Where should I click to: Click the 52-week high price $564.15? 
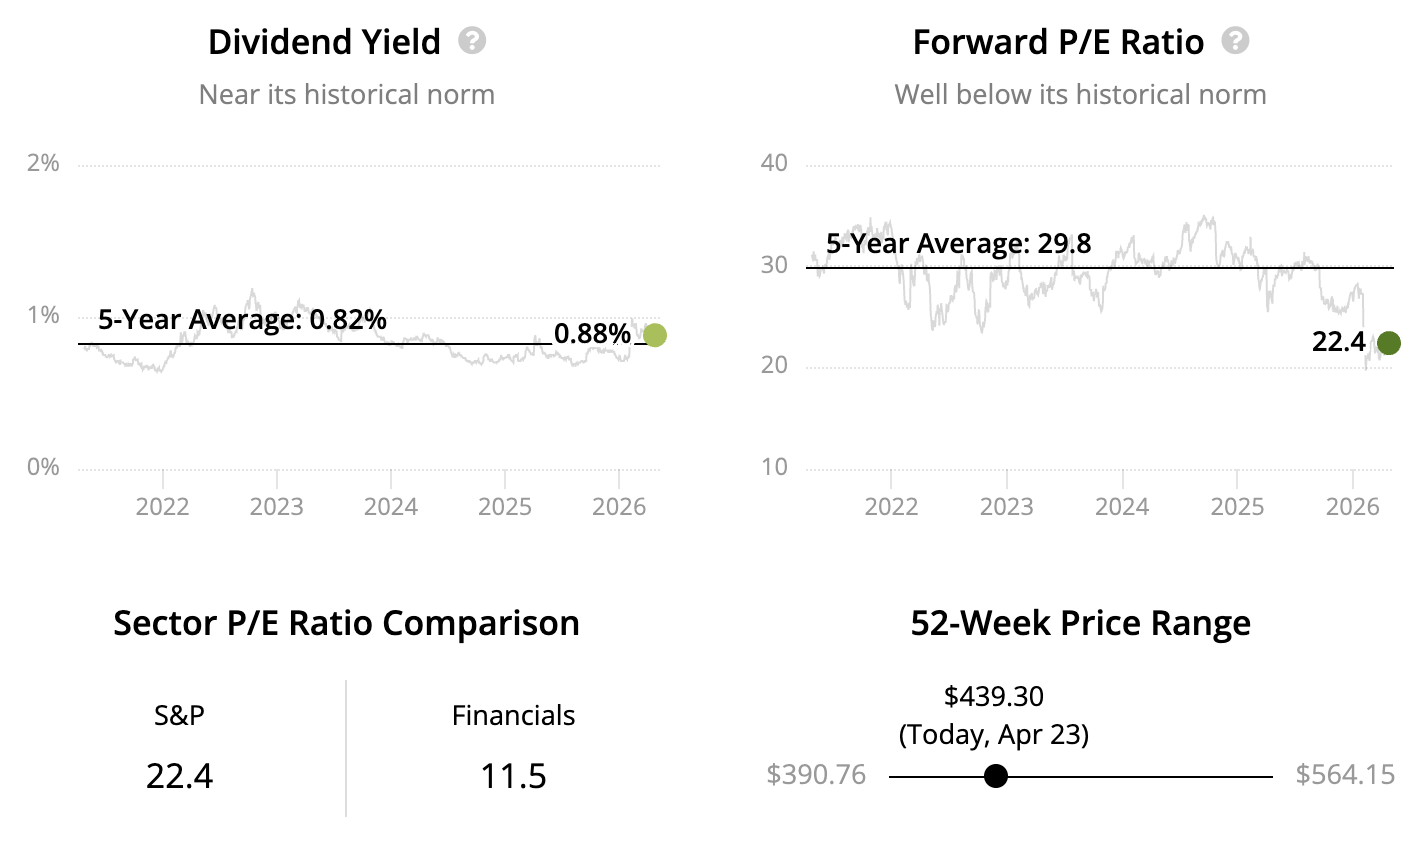(1345, 775)
